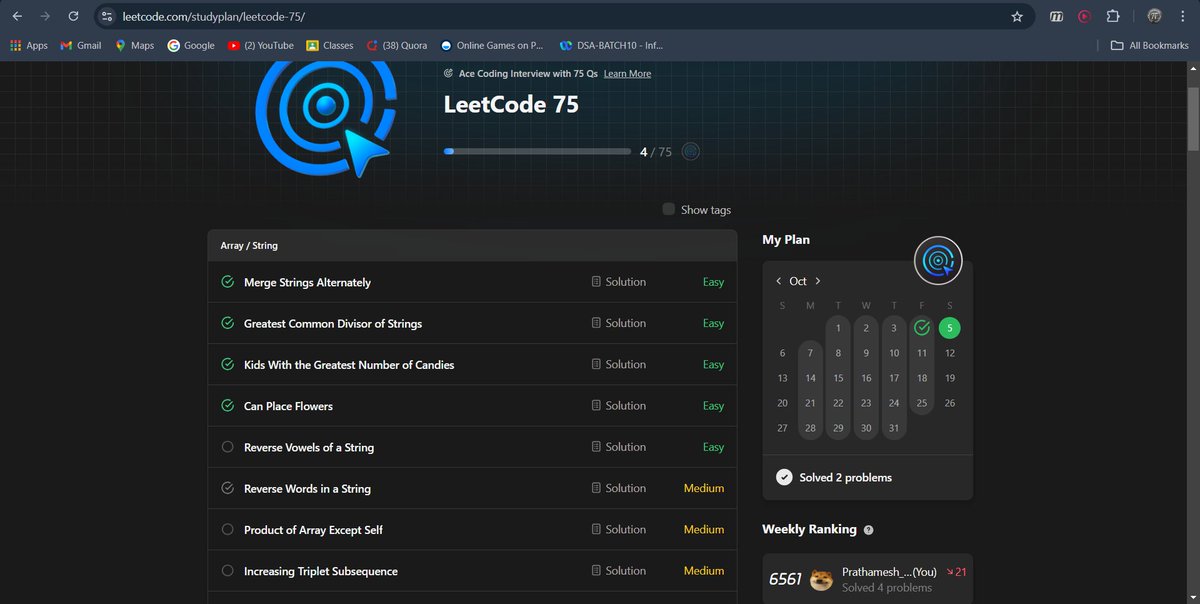Image resolution: width=1200 pixels, height=604 pixels.
Task: Open the Online Games bookmark
Action: 492,45
